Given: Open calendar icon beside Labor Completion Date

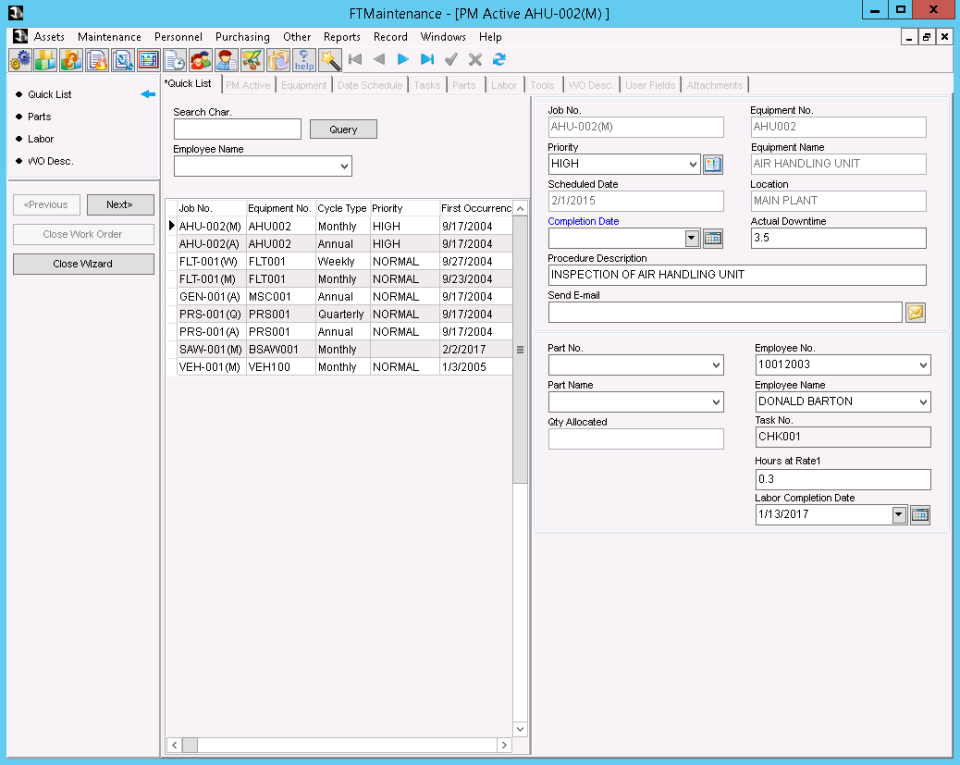Looking at the screenshot, I should [920, 515].
